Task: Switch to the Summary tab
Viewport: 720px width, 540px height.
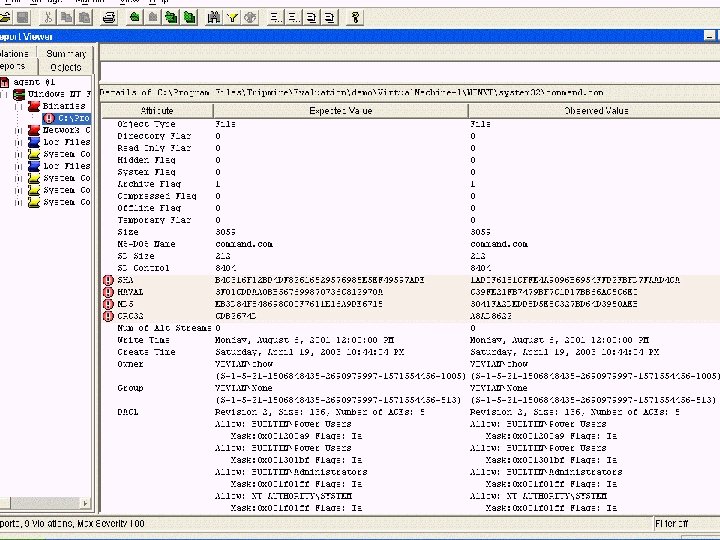Action: click(x=66, y=53)
